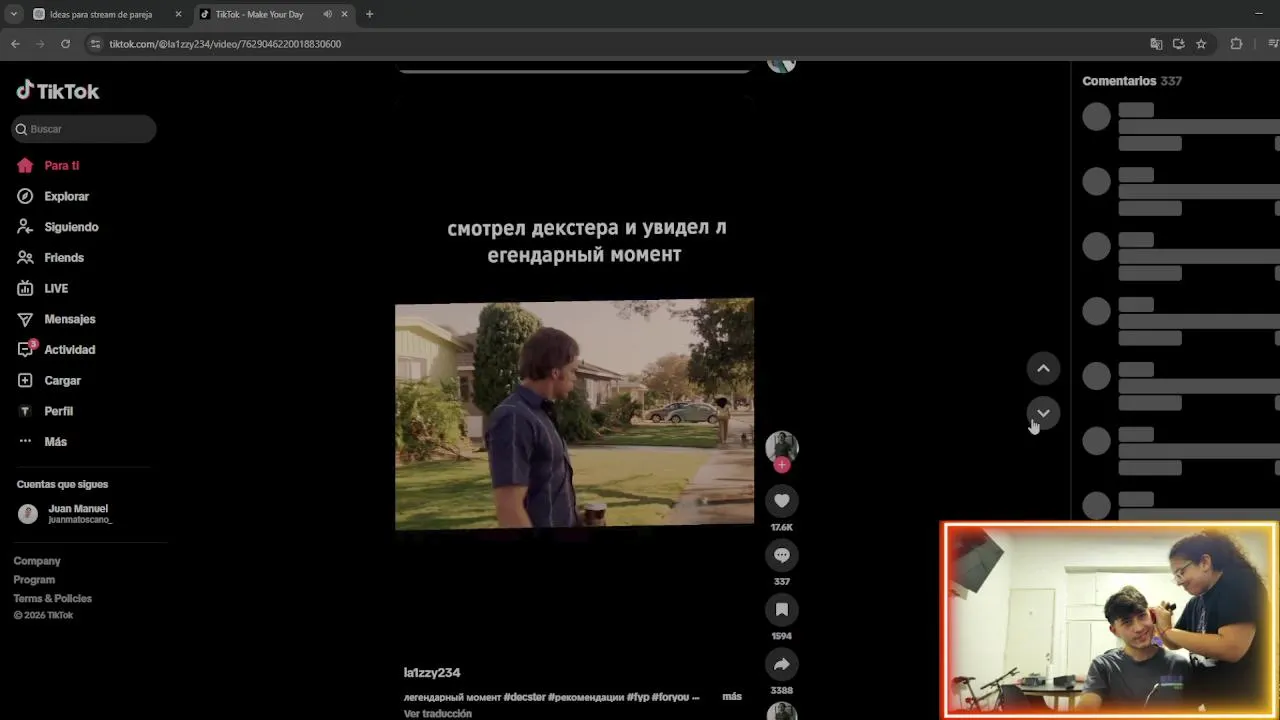
Task: Reload the page
Action: pyautogui.click(x=65, y=44)
